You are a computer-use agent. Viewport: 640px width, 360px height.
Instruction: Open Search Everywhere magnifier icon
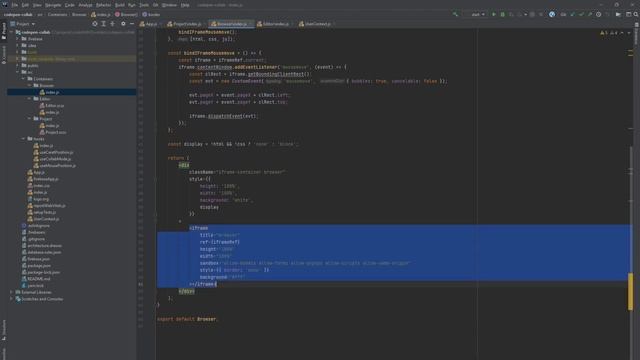coord(636,14)
